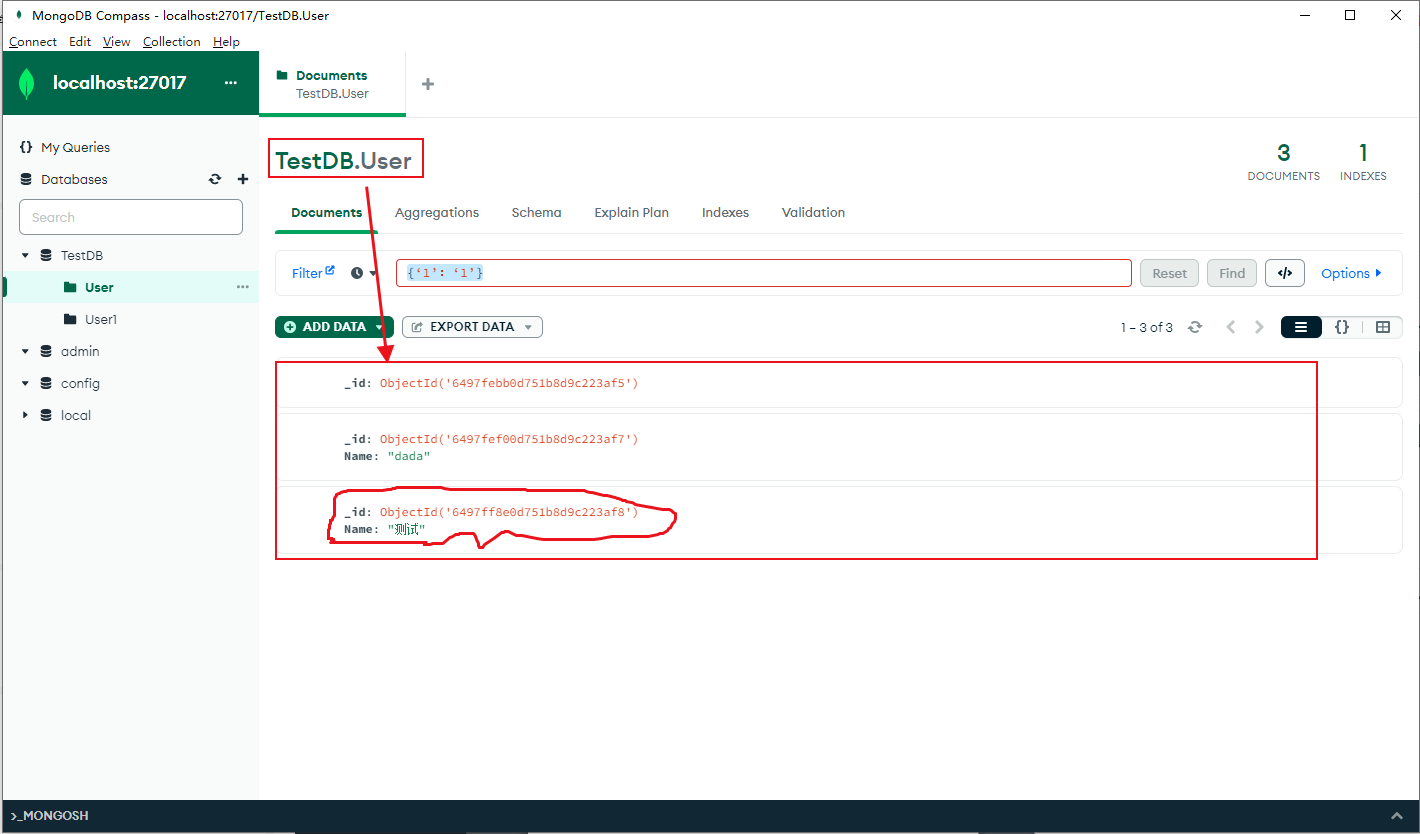Click the localhost:27017 connection title
The width and height of the screenshot is (1420, 834).
tap(120, 83)
